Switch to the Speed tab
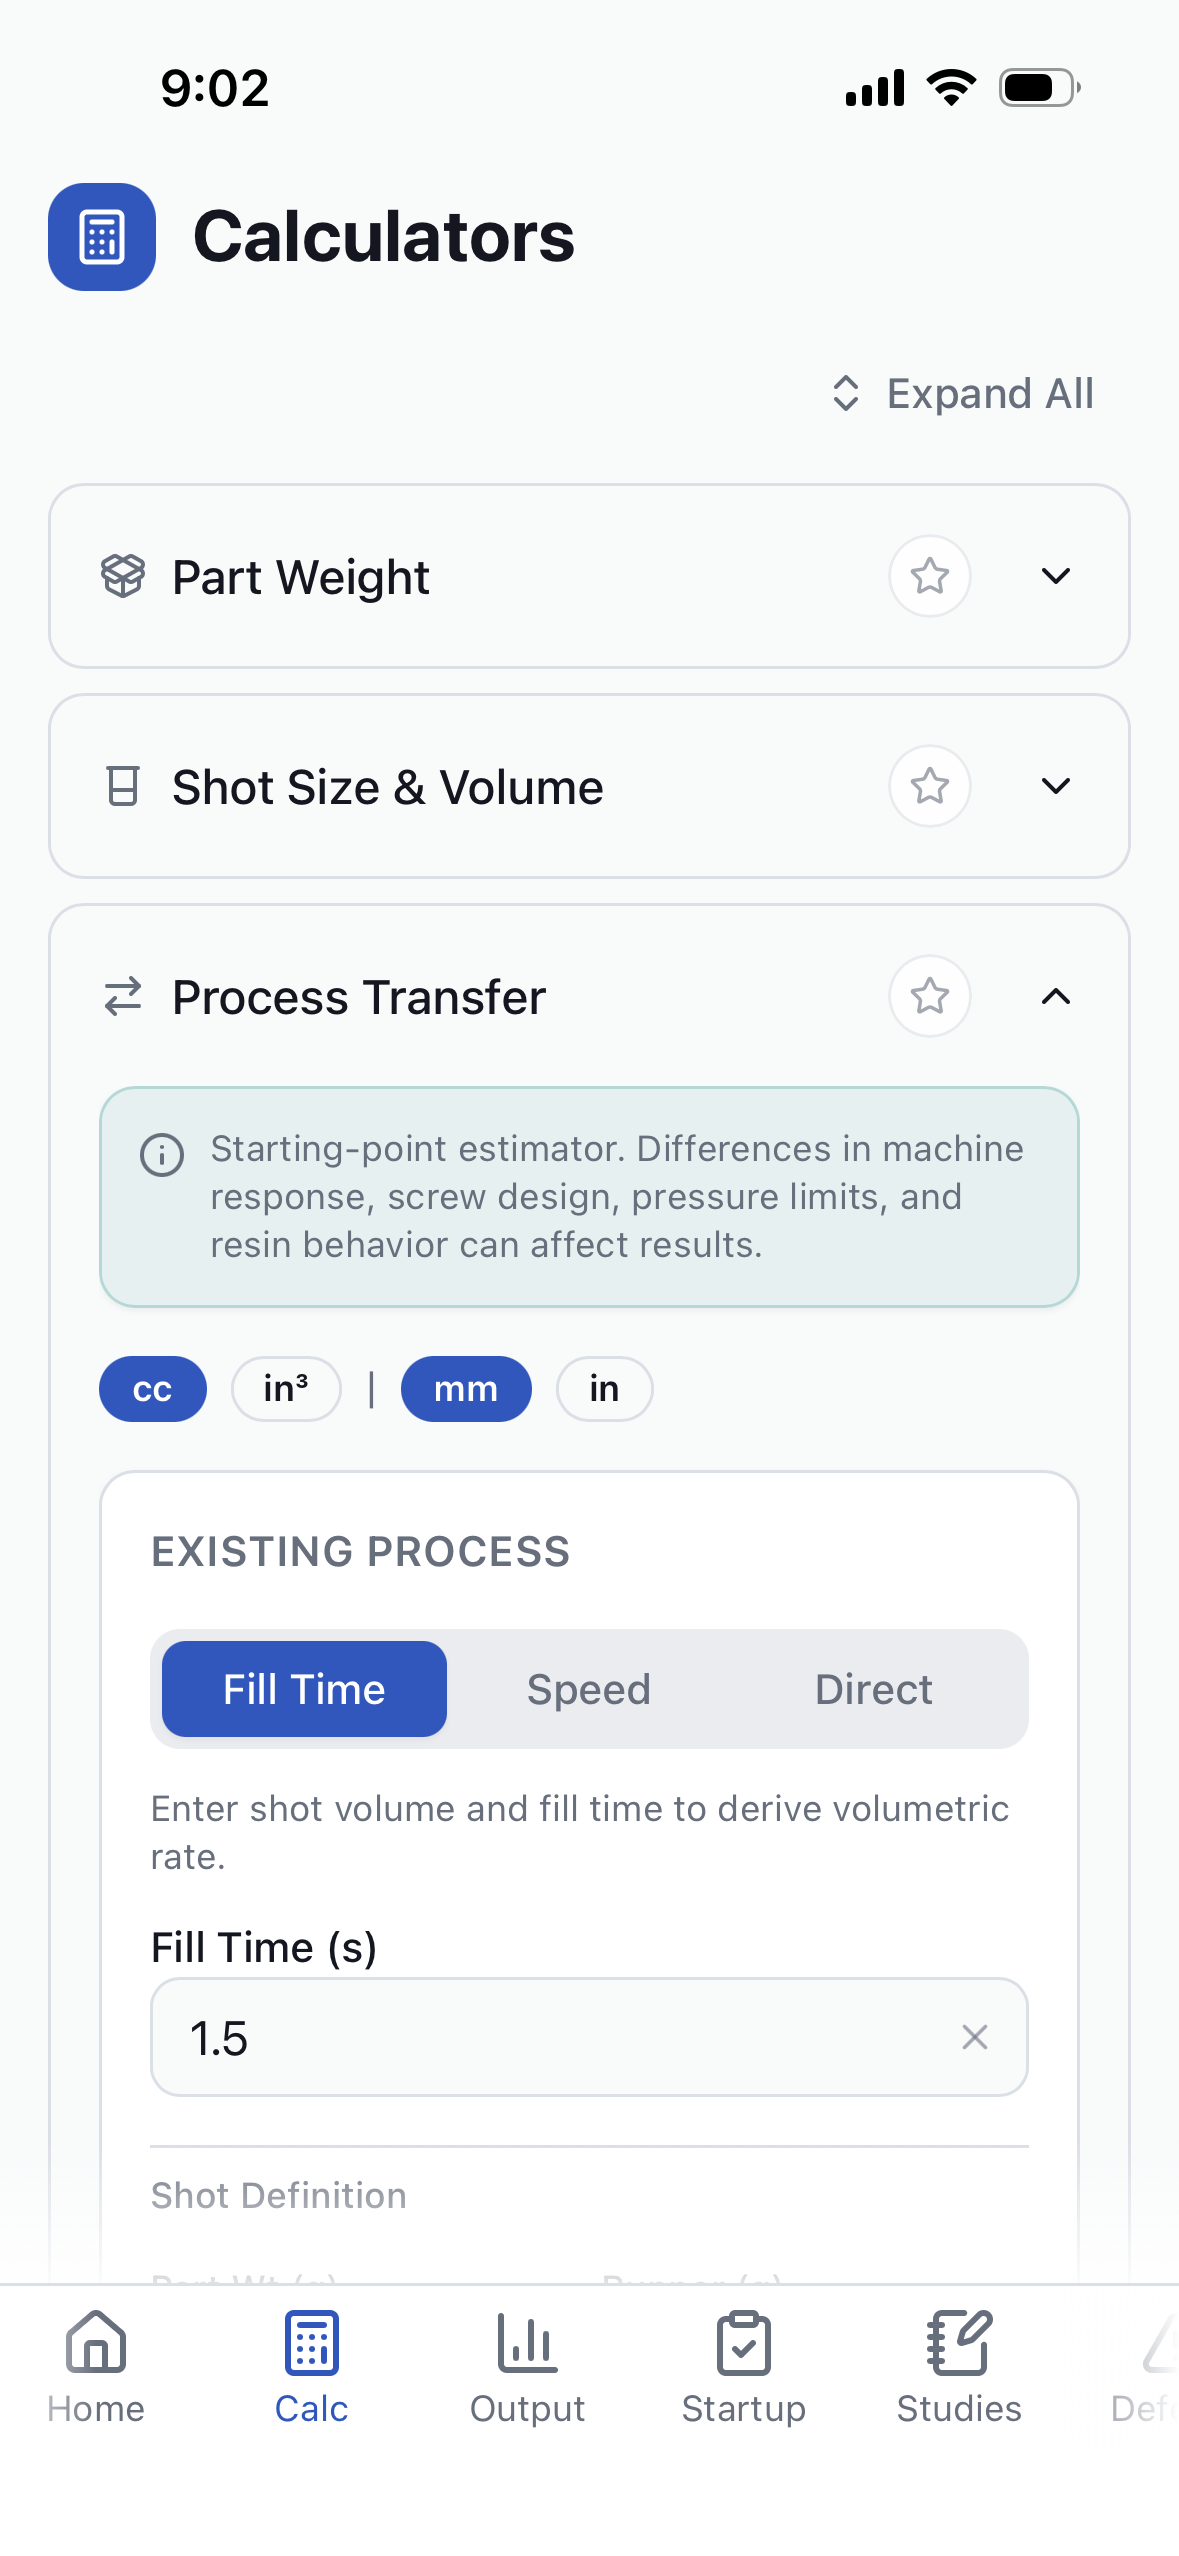 coord(588,1688)
